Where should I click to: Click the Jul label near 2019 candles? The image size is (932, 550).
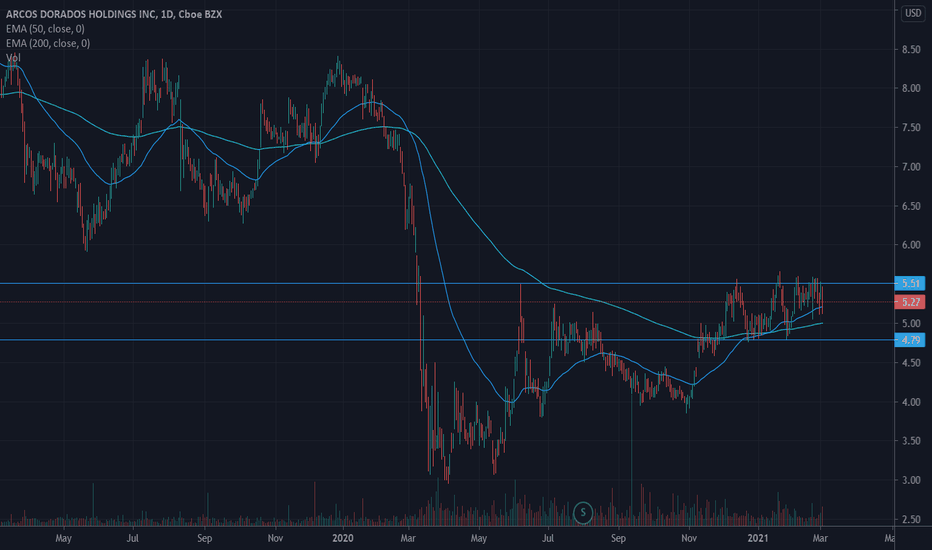[x=133, y=538]
